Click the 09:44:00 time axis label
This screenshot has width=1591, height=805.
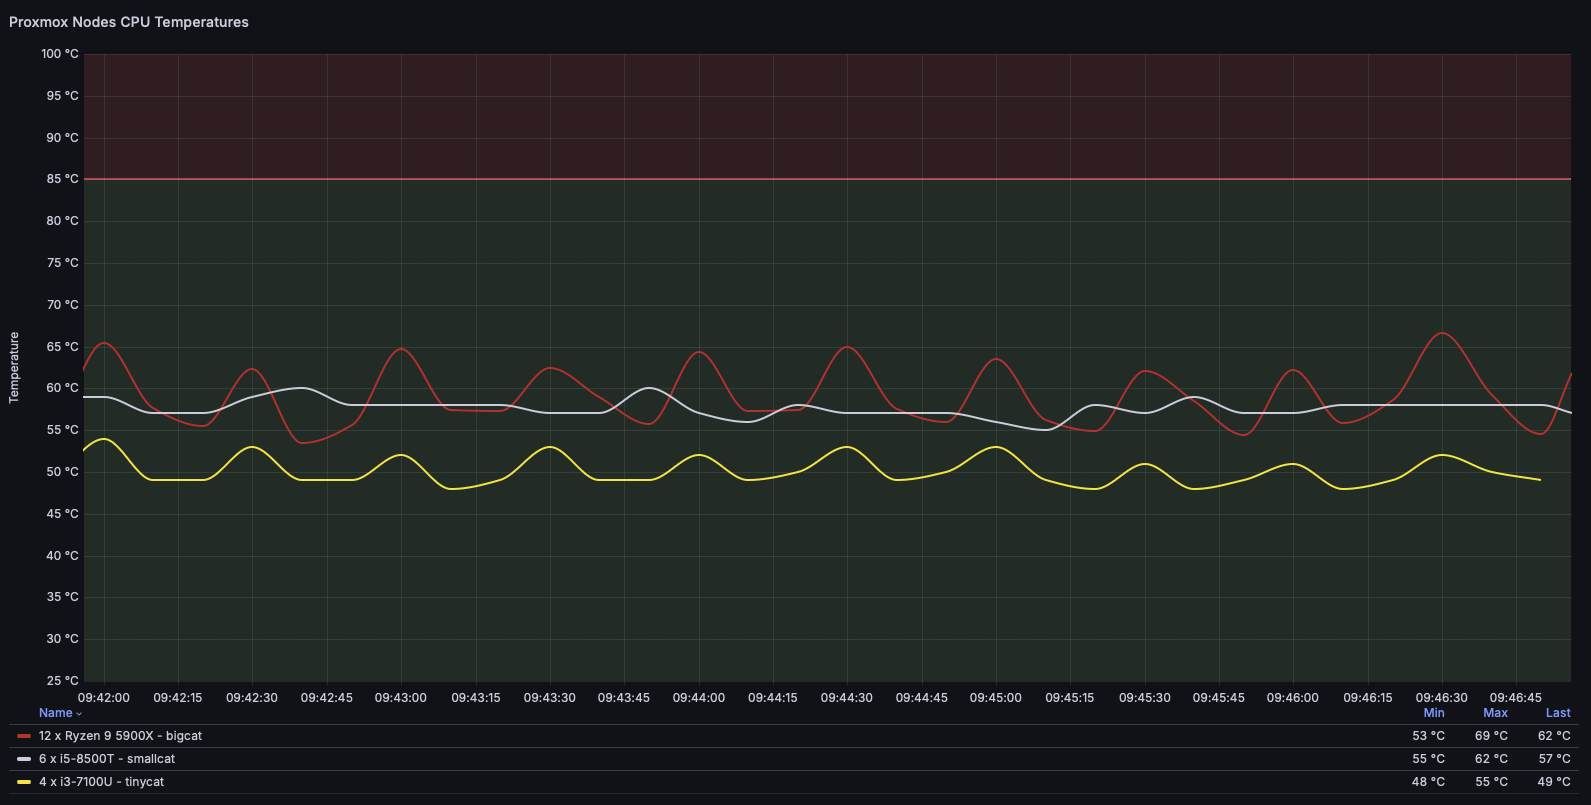[x=699, y=698]
